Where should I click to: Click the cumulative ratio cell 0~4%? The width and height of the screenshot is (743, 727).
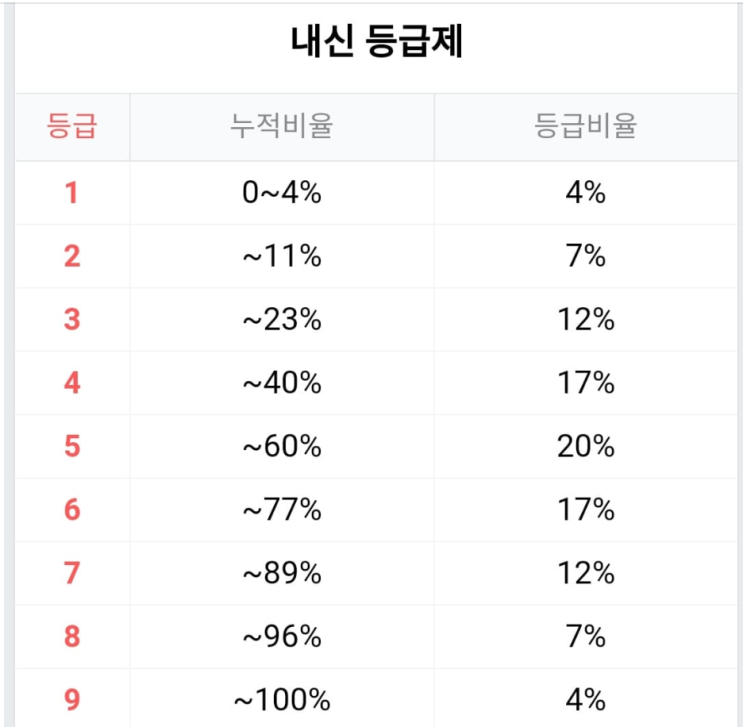(282, 193)
